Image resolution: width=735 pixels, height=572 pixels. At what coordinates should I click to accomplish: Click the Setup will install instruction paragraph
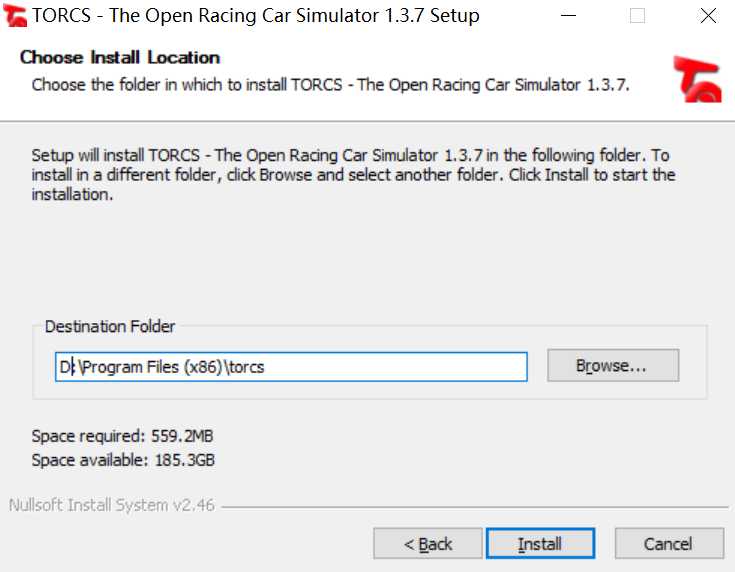tap(353, 174)
